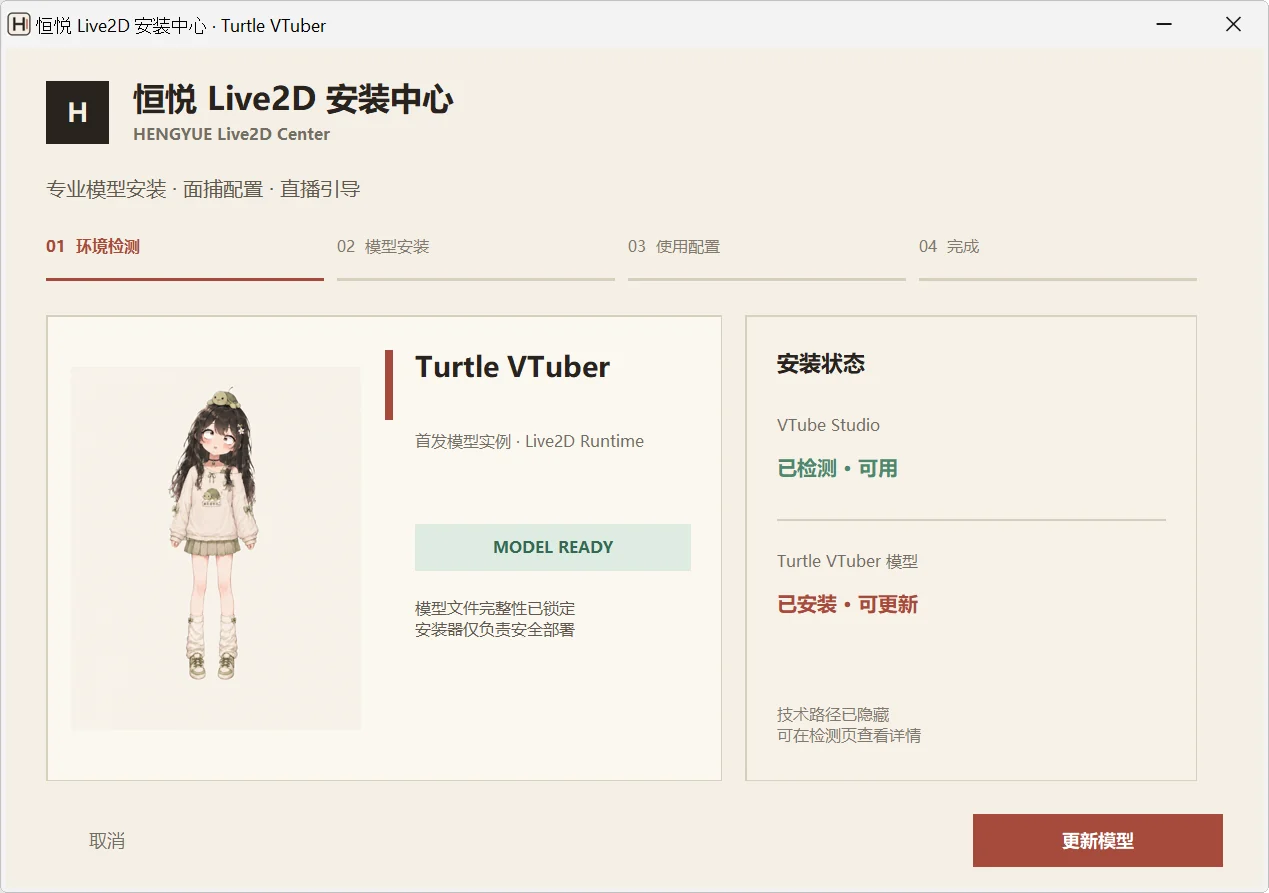Click the 取消 button
Viewport: 1269px width, 893px height.
point(107,841)
